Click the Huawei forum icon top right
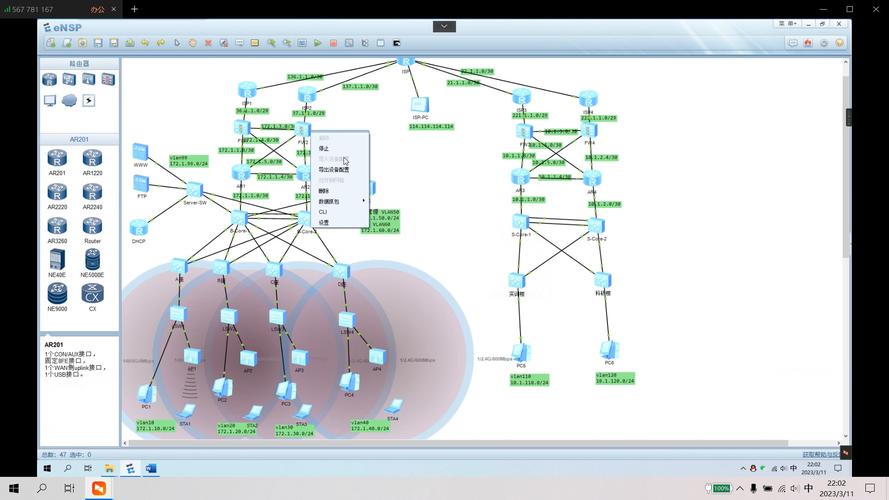This screenshot has height=500, width=889. [x=808, y=43]
